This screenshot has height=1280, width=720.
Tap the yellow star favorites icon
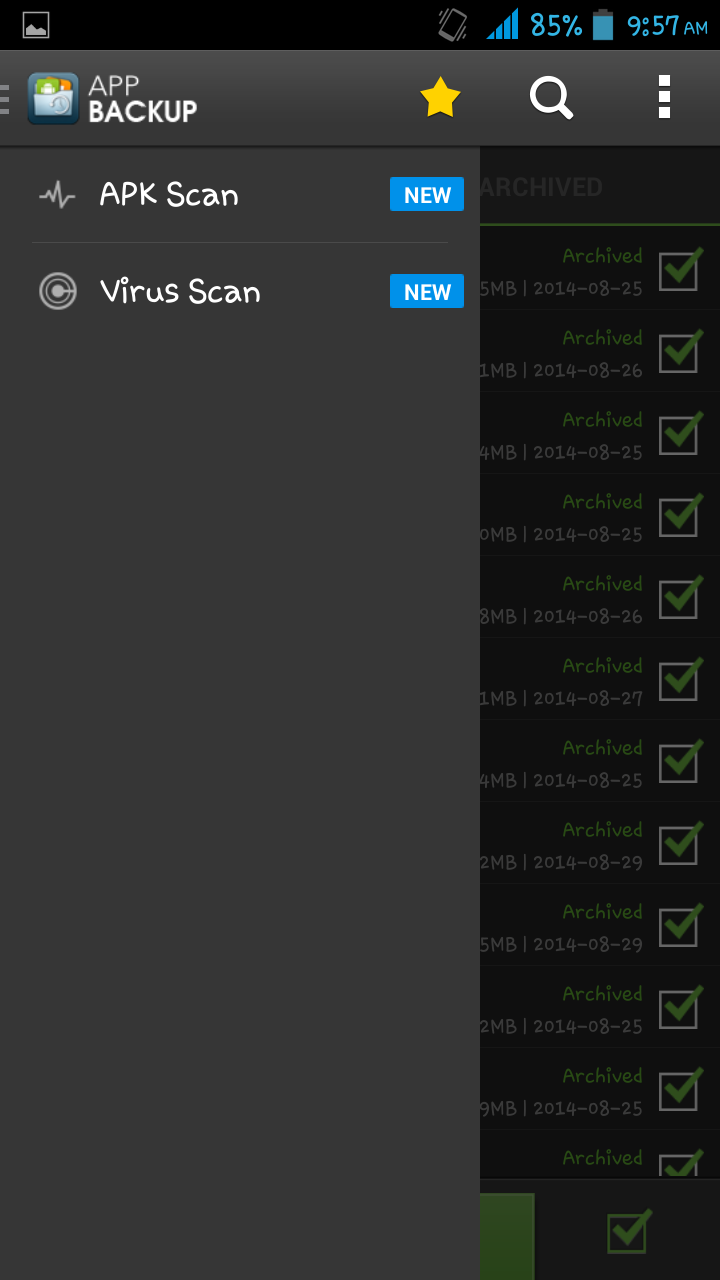(x=440, y=98)
